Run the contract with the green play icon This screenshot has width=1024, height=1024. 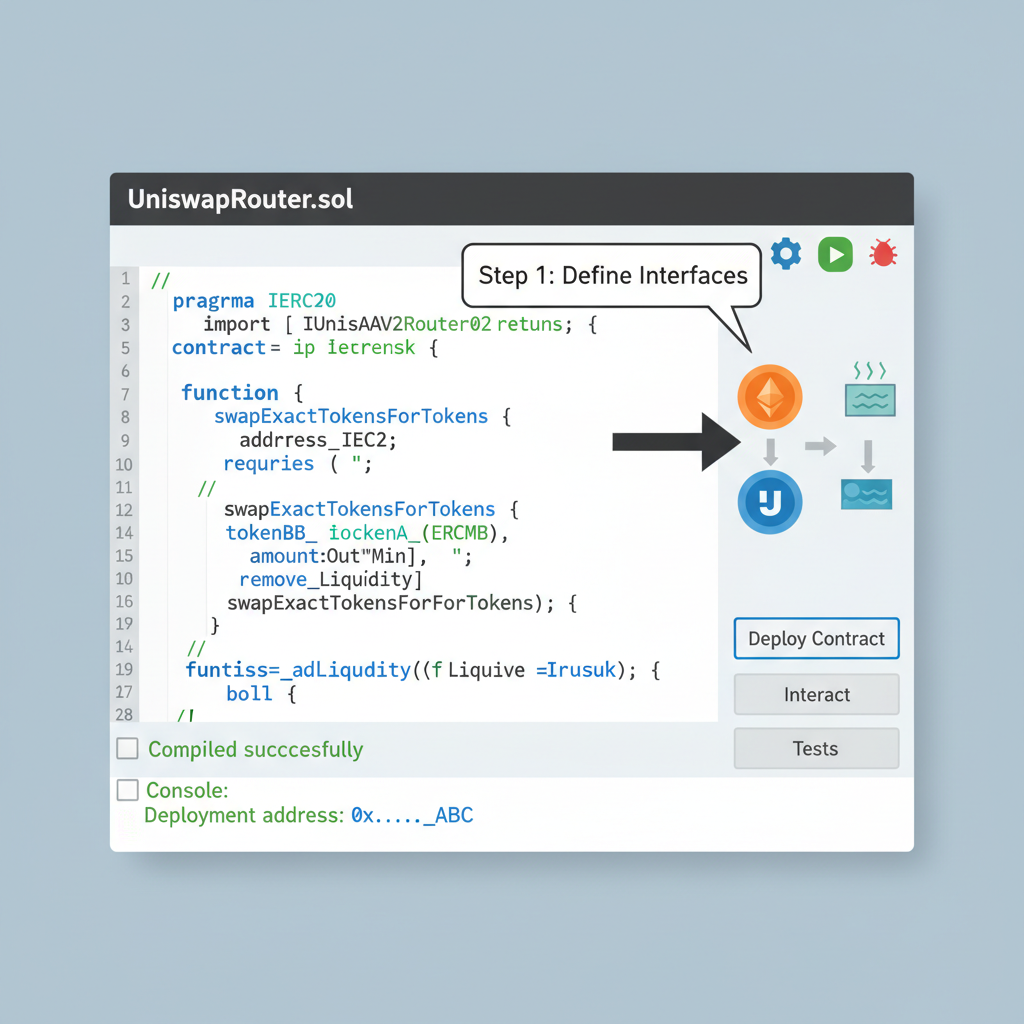coord(835,253)
